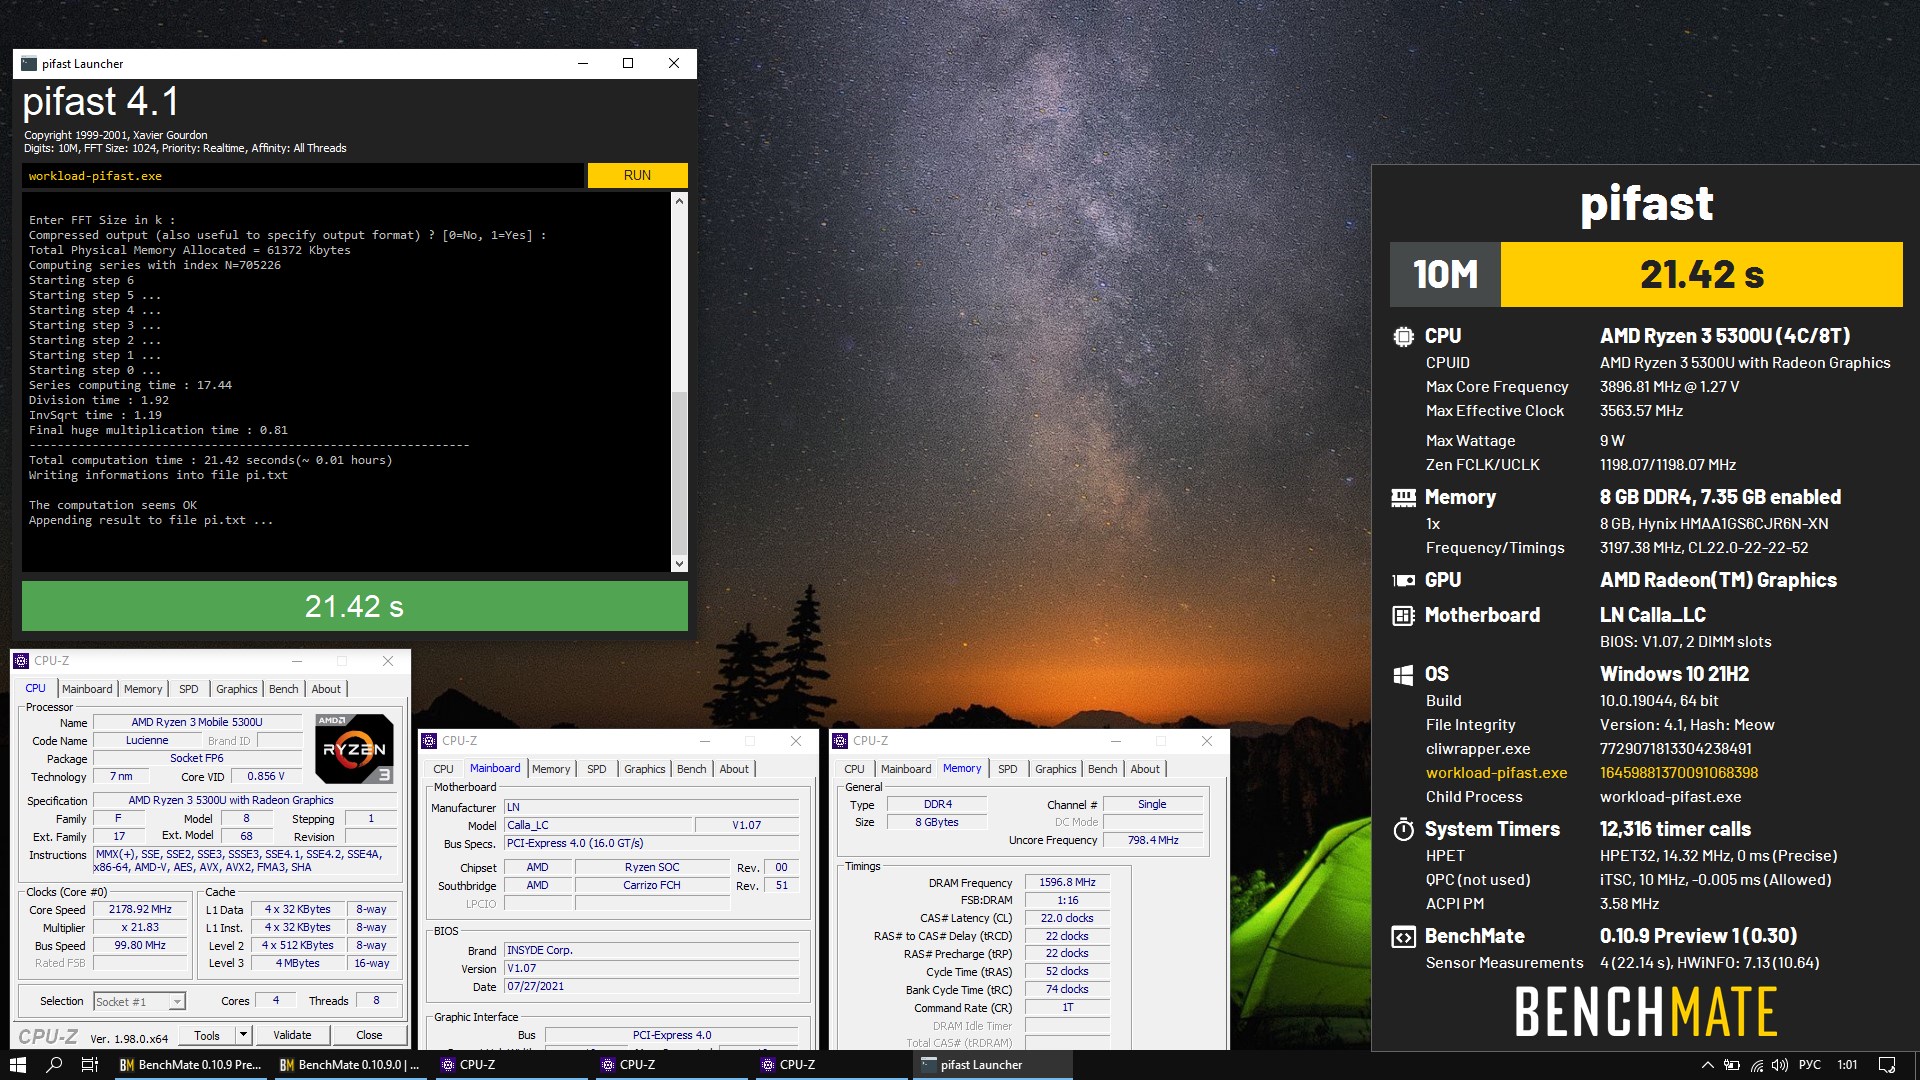Open the Graphics tab in the right CPU-Z window

click(1056, 769)
